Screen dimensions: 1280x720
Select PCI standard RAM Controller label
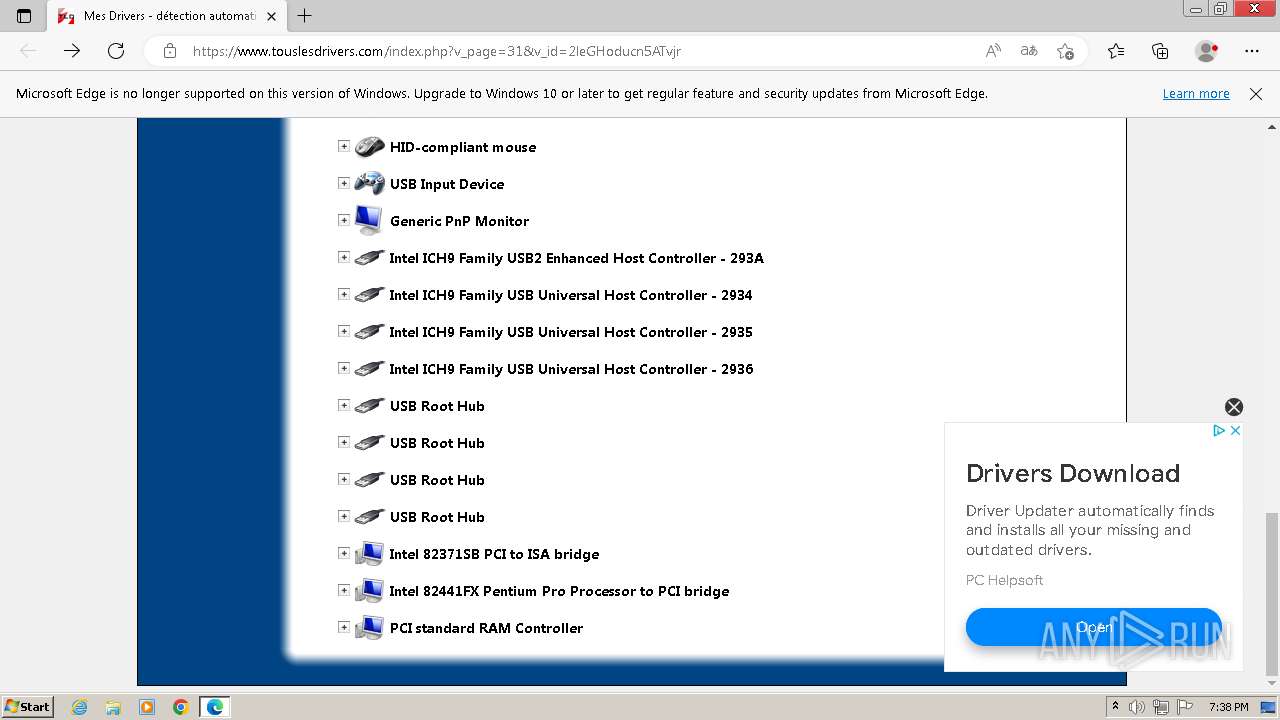click(486, 628)
